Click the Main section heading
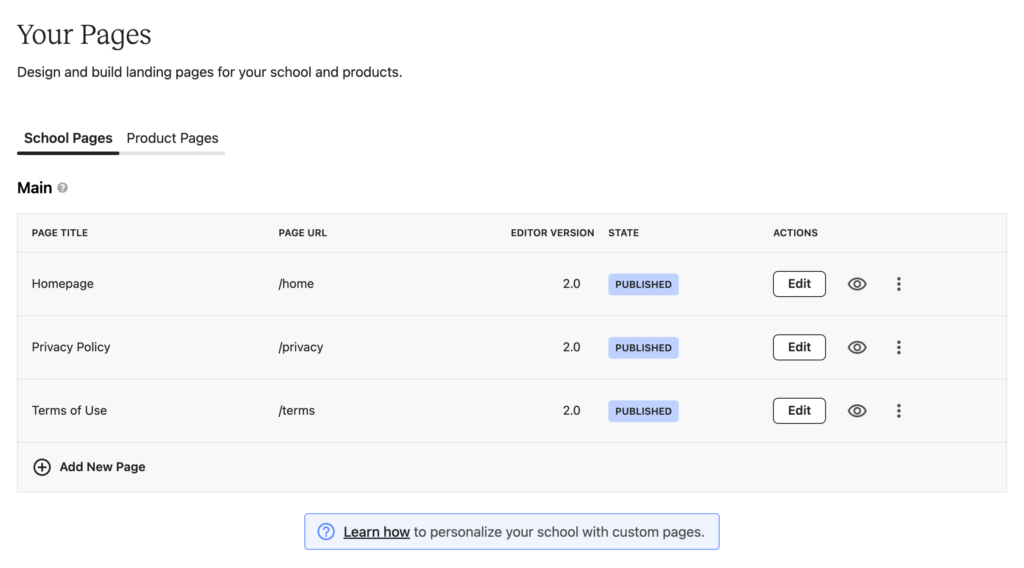This screenshot has width=1024, height=568. click(x=35, y=188)
